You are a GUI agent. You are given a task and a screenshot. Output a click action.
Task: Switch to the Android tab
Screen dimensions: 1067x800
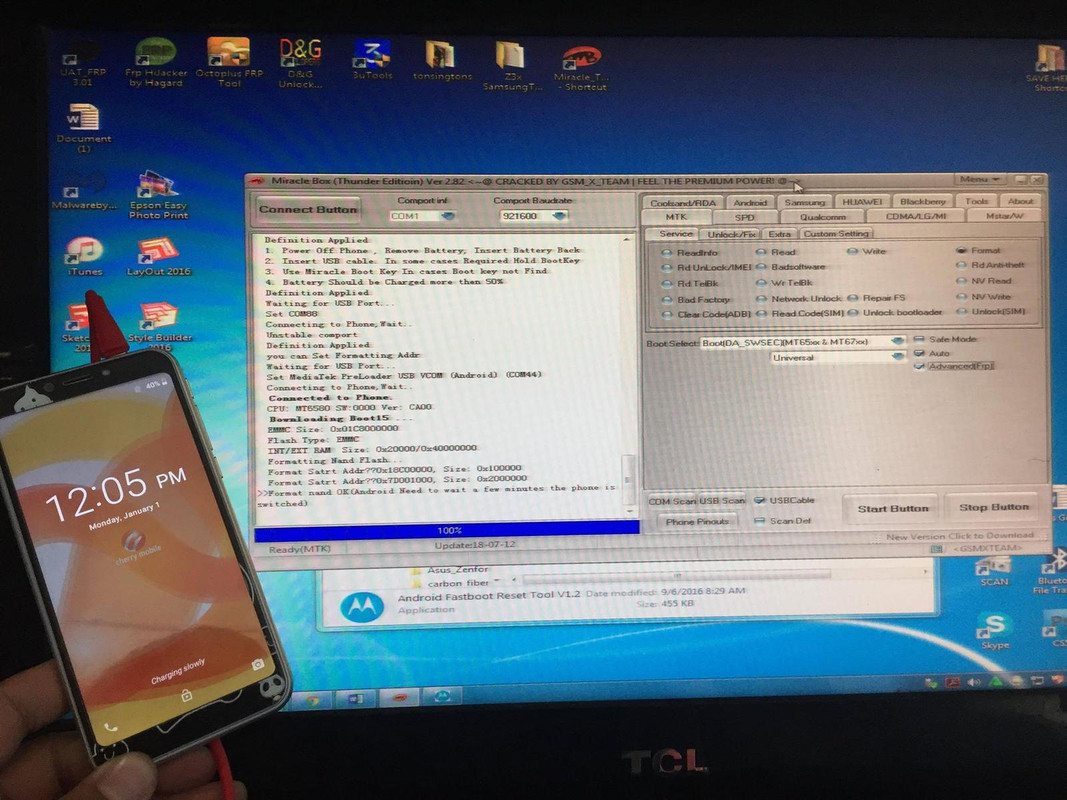tap(750, 202)
